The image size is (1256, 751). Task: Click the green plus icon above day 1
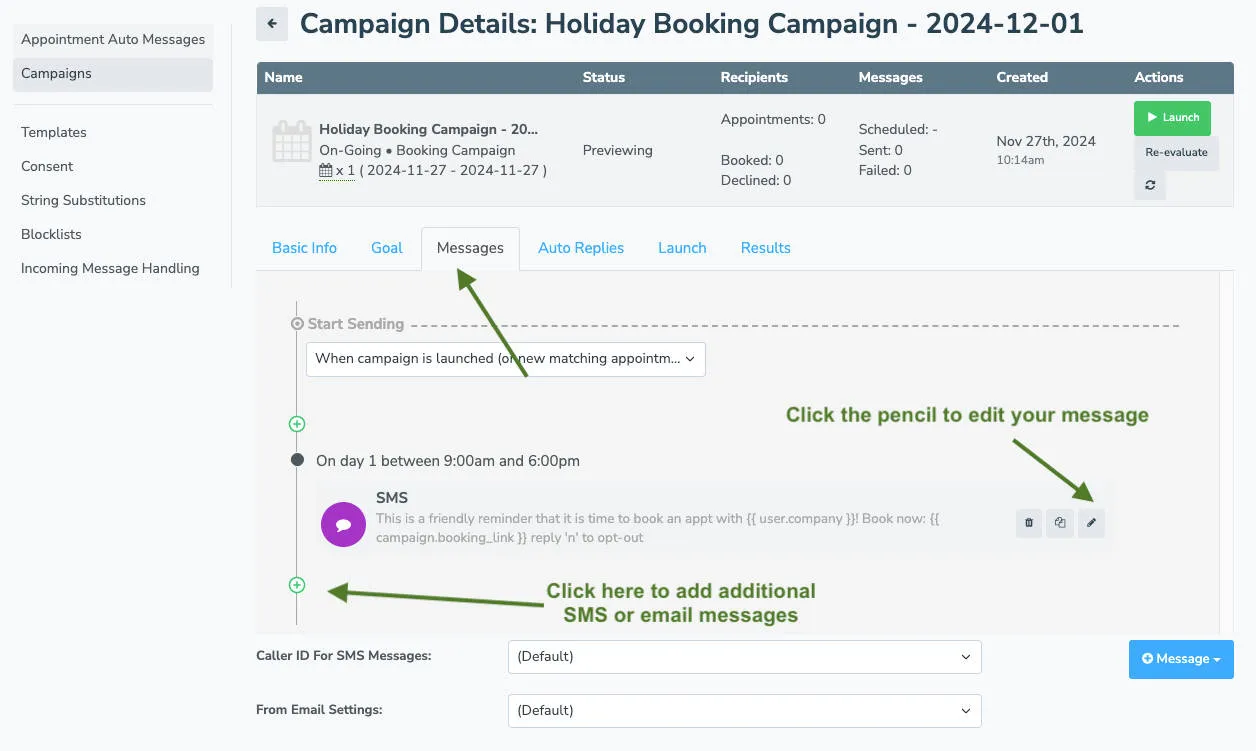(296, 424)
